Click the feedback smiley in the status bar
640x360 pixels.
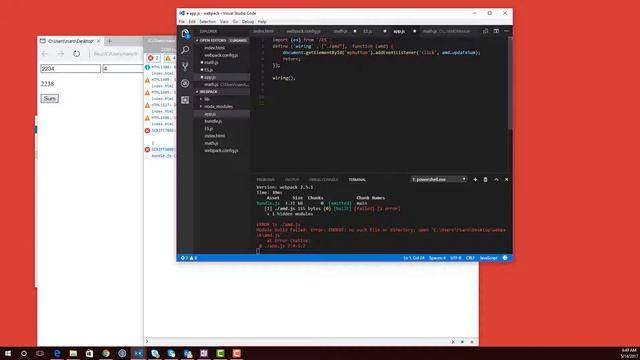point(505,258)
